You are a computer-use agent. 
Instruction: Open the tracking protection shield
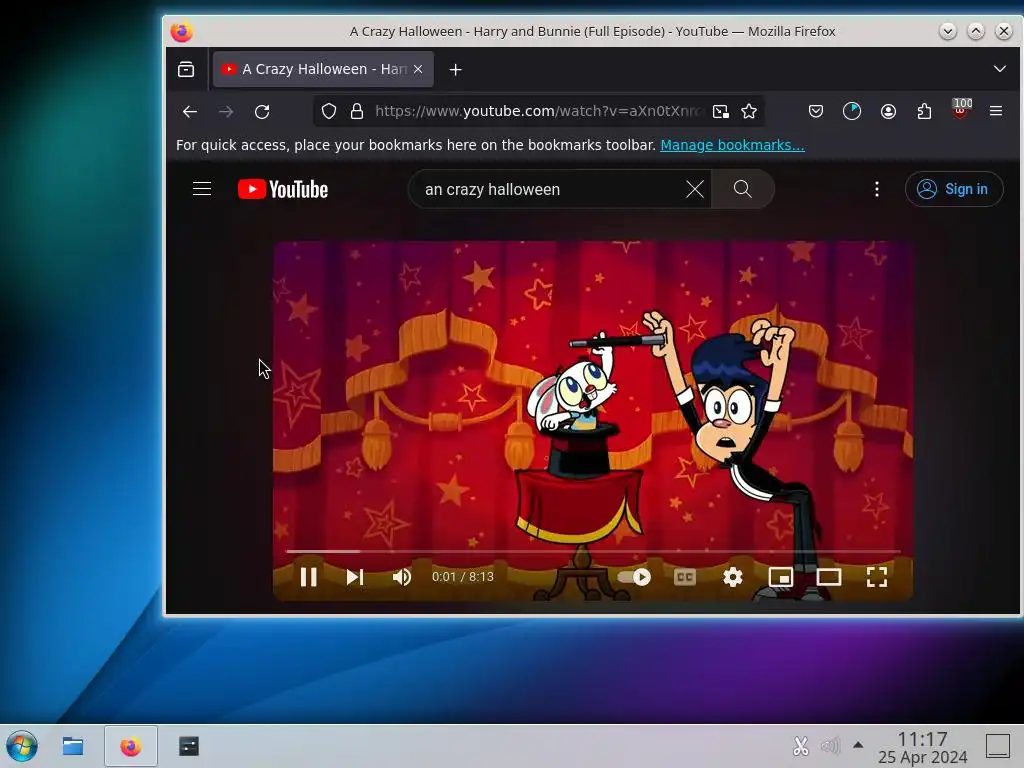328,112
